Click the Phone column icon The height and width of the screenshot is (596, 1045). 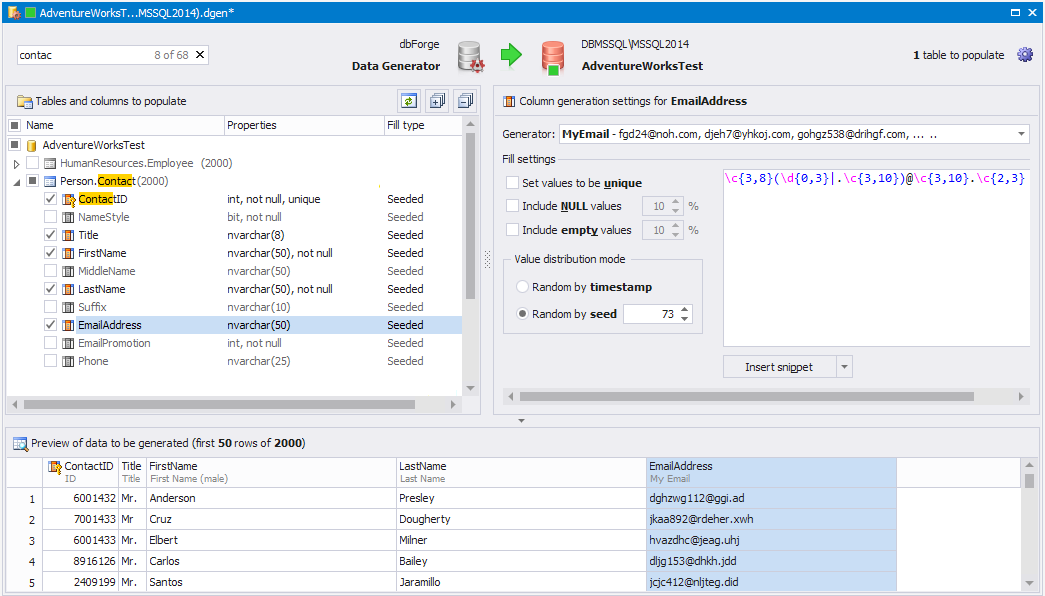pos(68,361)
